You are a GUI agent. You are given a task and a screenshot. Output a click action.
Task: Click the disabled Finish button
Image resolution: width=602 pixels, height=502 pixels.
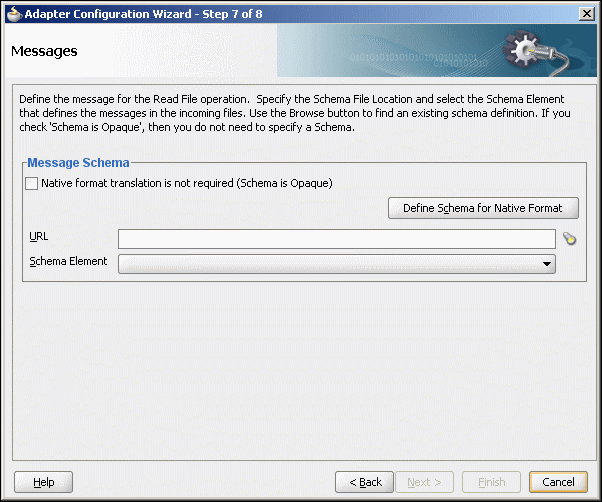491,482
